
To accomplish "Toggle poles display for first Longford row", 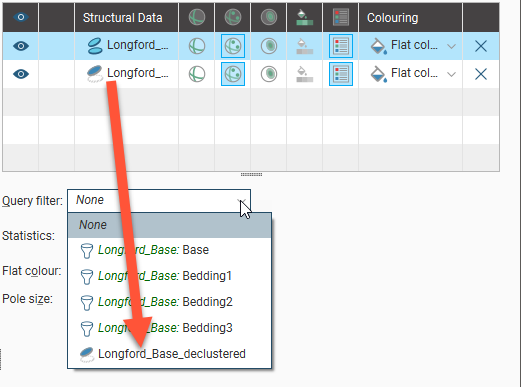I will pyautogui.click(x=233, y=46).
